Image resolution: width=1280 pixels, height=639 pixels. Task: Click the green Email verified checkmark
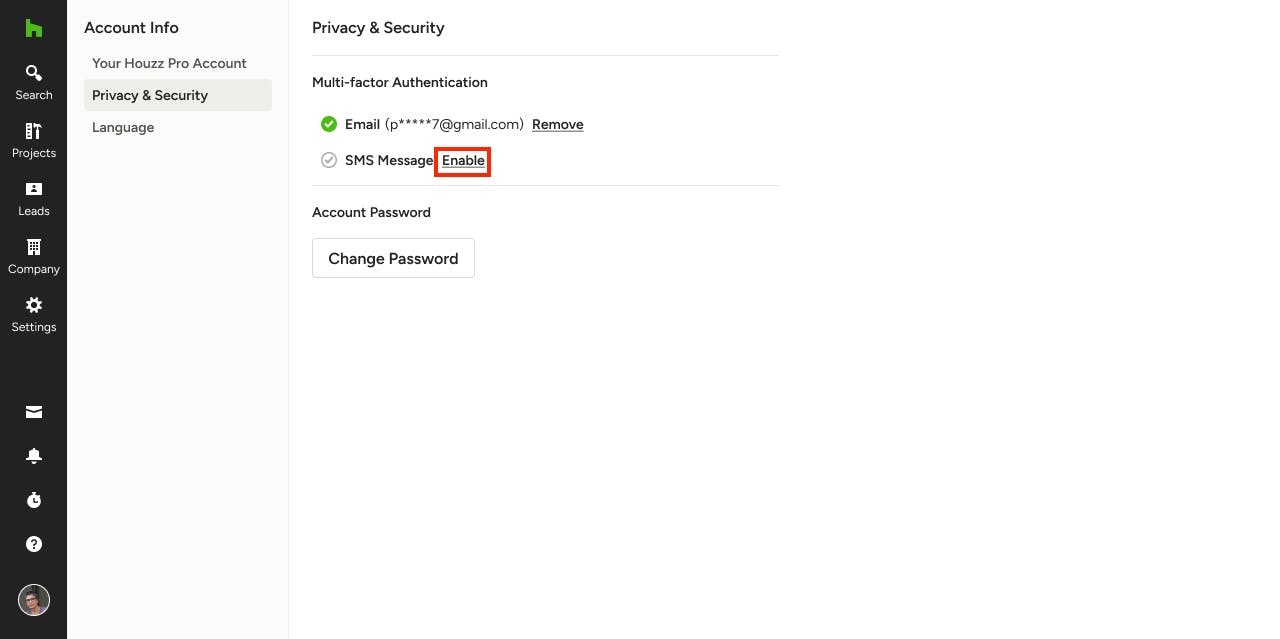(328, 124)
